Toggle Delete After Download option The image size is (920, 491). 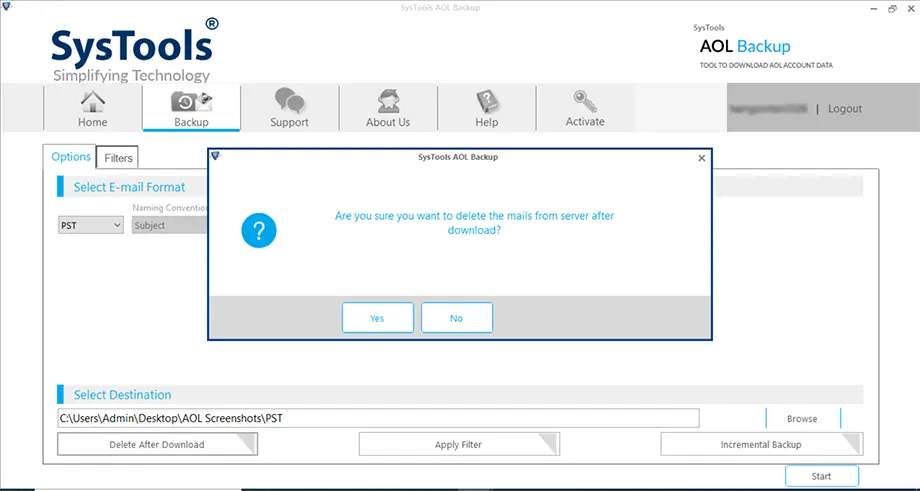coord(157,445)
